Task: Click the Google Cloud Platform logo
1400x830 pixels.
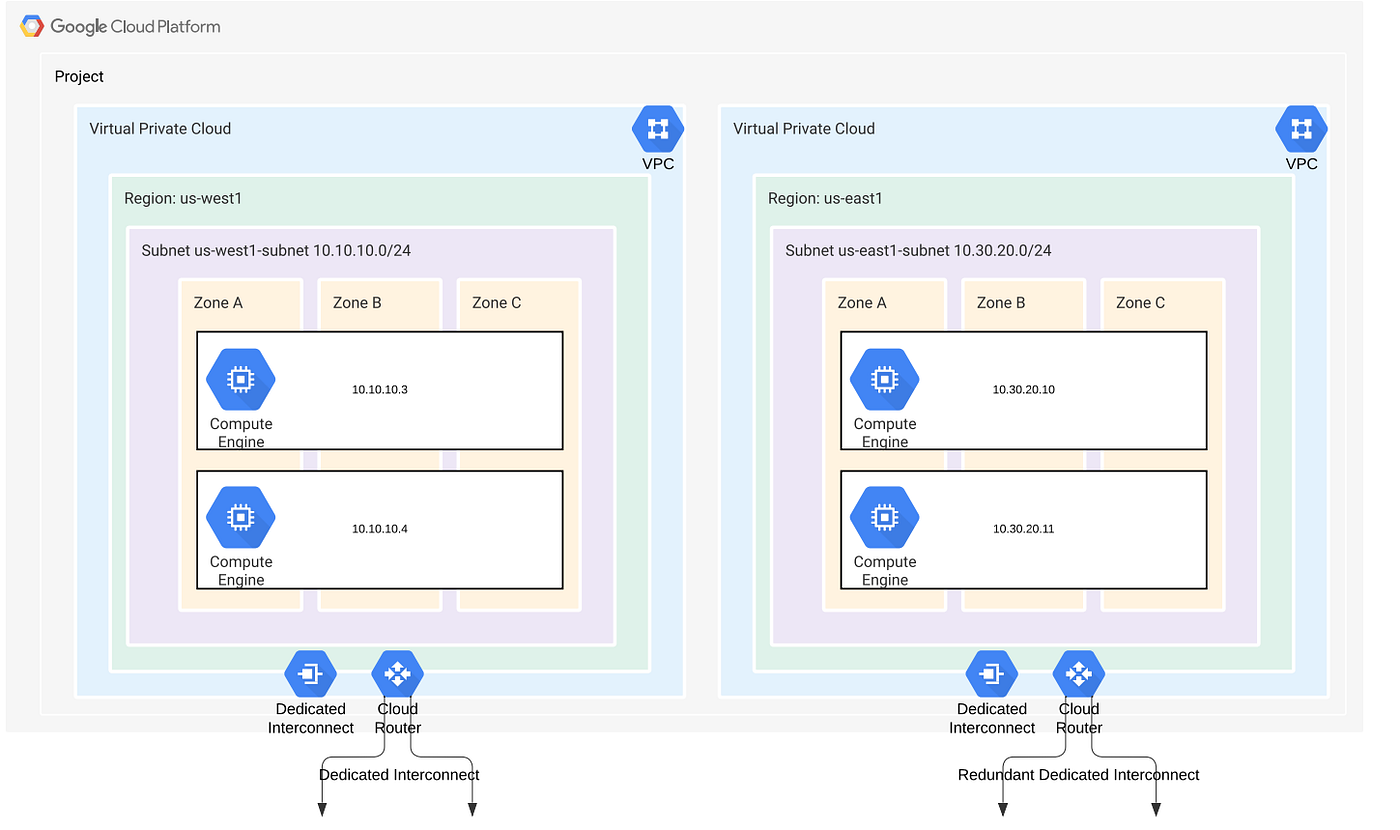Action: click(x=119, y=25)
